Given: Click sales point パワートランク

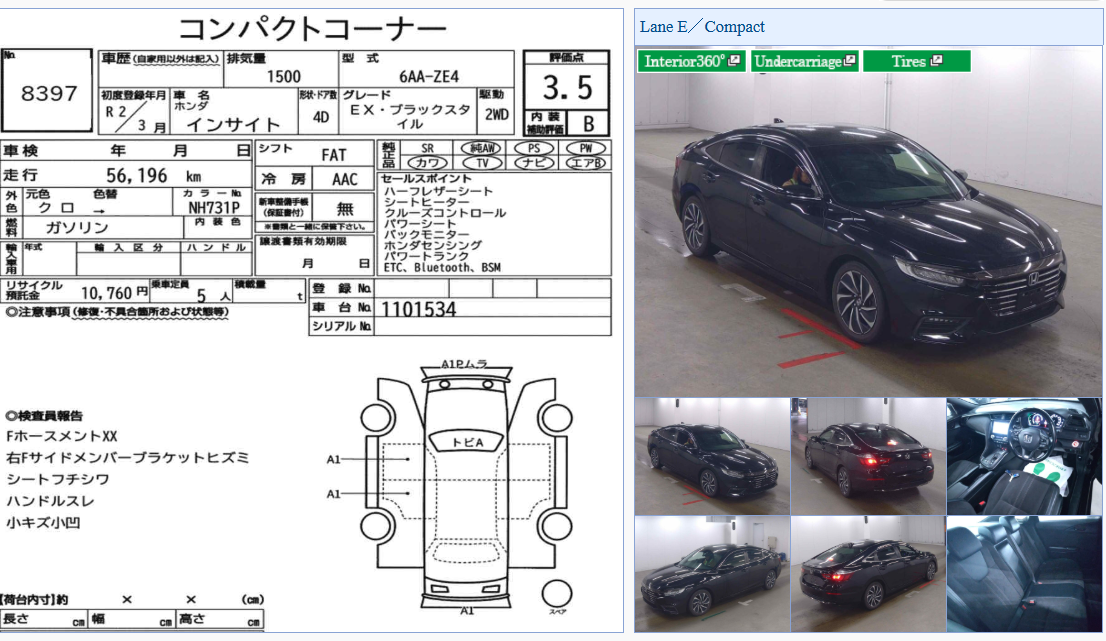Looking at the screenshot, I should coord(426,257).
